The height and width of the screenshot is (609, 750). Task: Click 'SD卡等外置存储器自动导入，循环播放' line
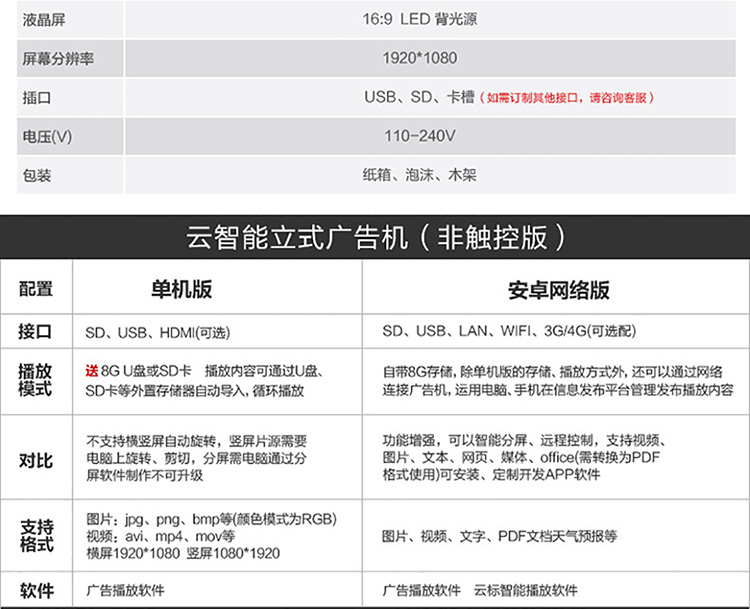click(x=195, y=391)
